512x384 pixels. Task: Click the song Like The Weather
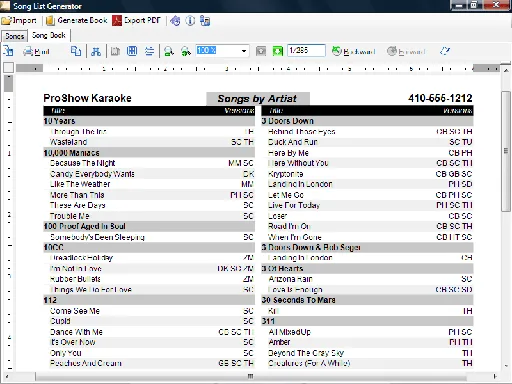click(80, 184)
